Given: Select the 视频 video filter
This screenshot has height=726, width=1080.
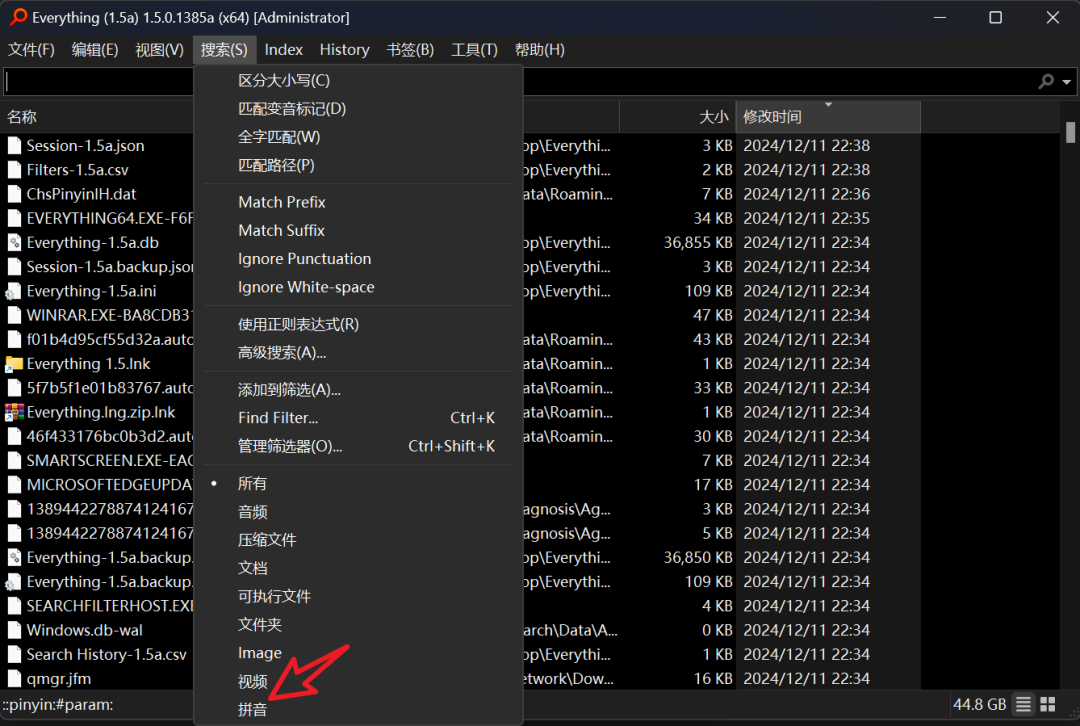Looking at the screenshot, I should click(358, 681).
